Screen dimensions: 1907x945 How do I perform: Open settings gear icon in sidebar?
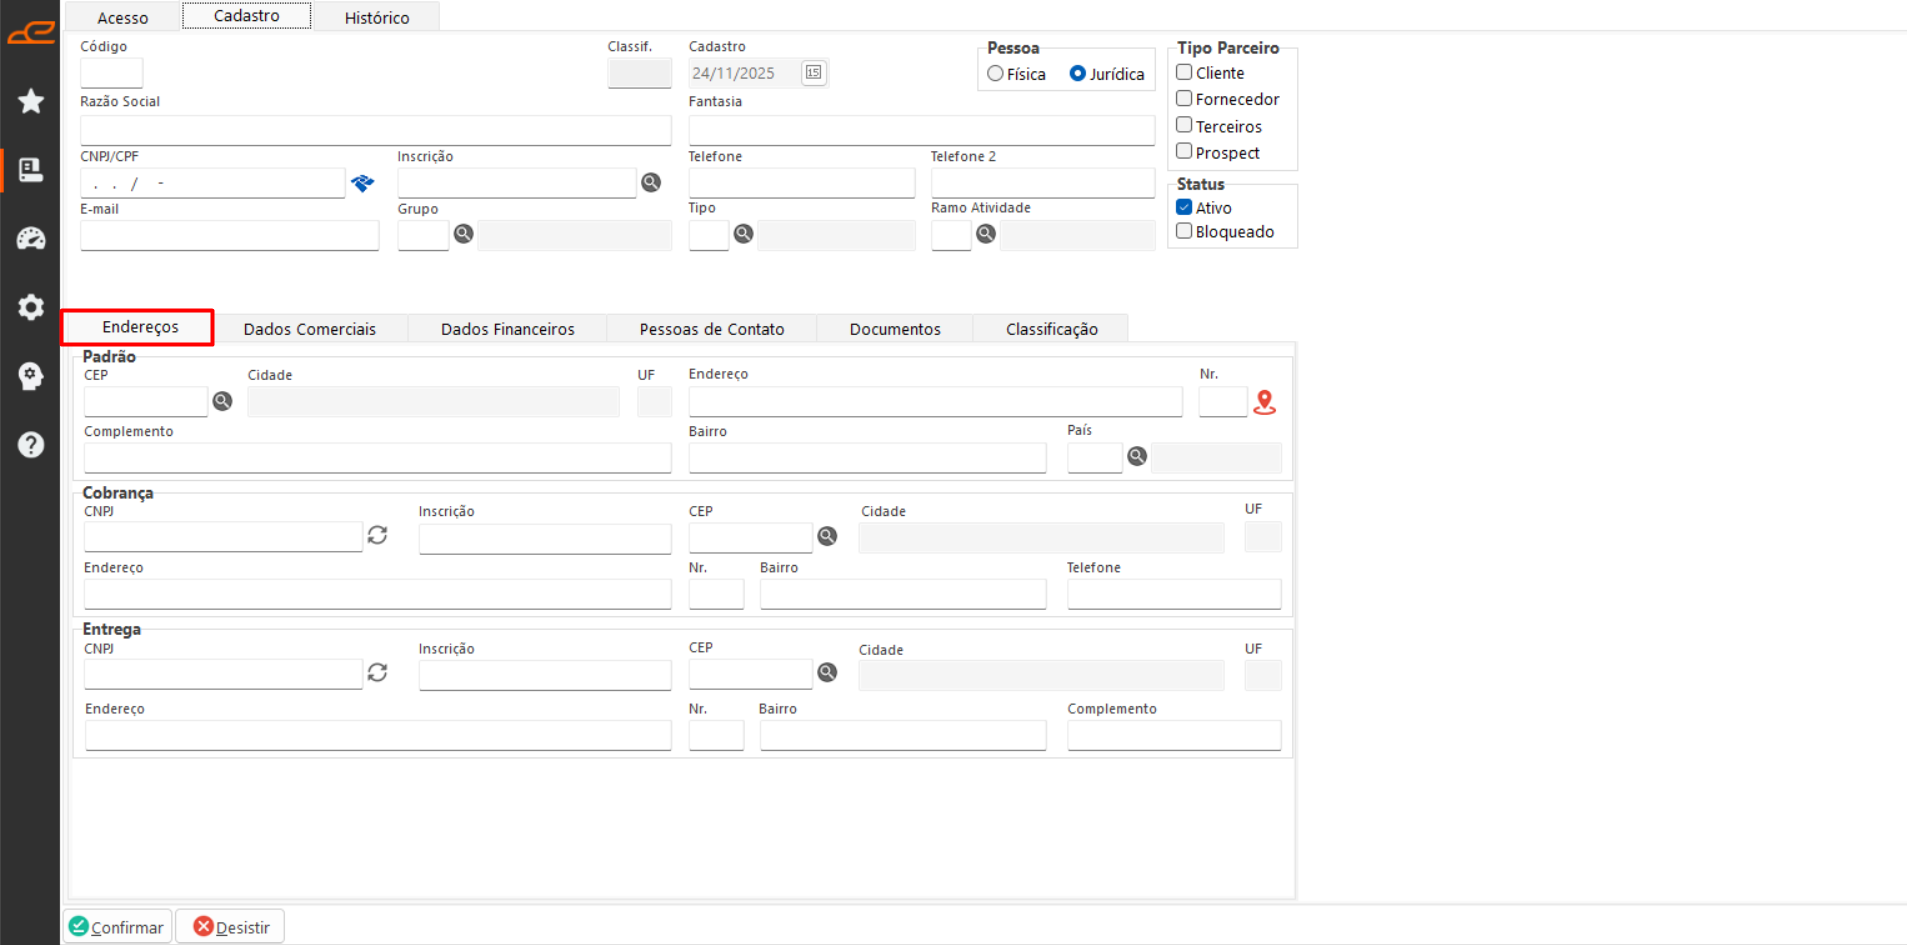point(31,307)
